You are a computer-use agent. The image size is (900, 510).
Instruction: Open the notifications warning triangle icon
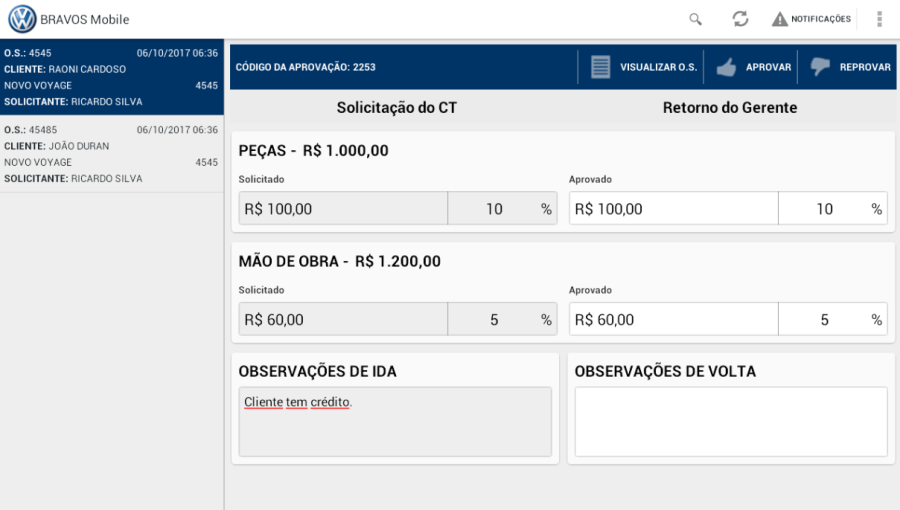pyautogui.click(x=780, y=19)
